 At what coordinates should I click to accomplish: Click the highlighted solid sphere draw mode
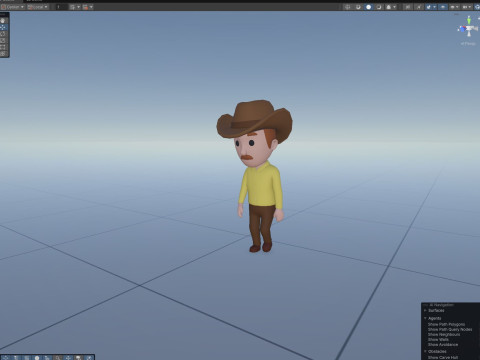(368, 7)
